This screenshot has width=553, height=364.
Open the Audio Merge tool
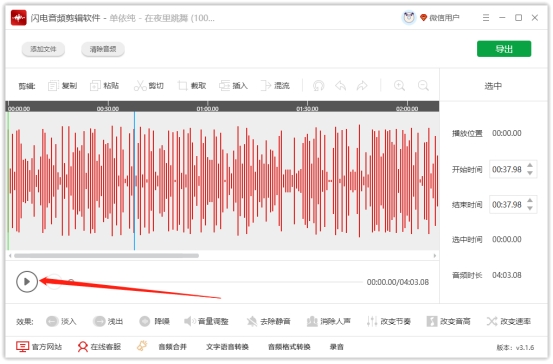[x=172, y=347]
